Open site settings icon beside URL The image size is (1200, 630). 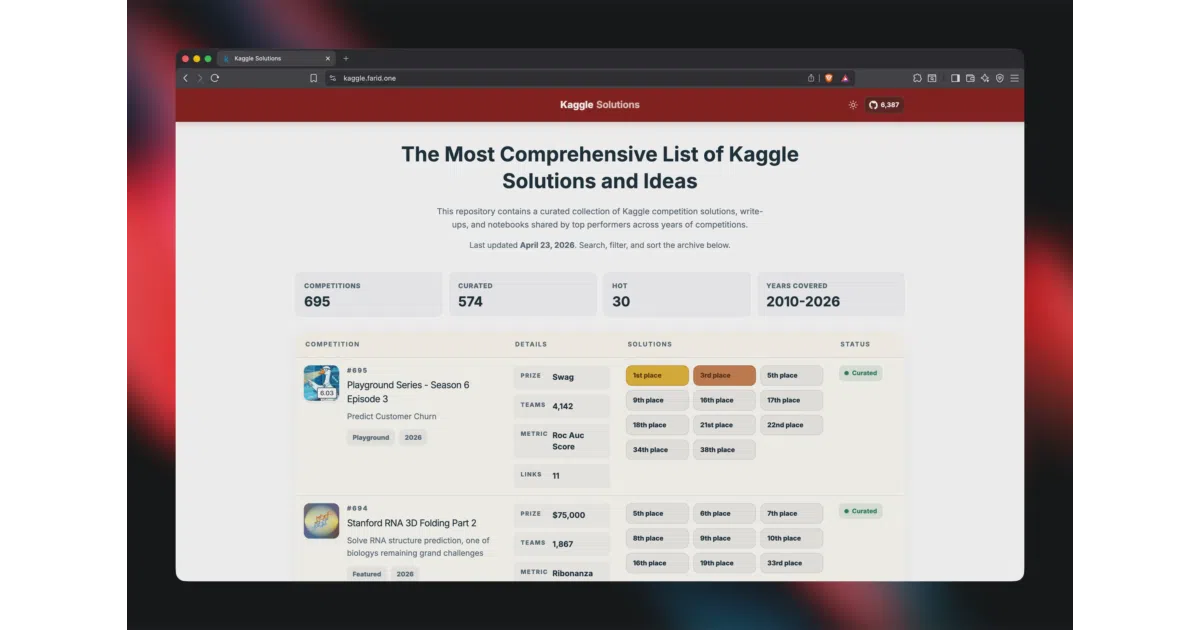333,78
